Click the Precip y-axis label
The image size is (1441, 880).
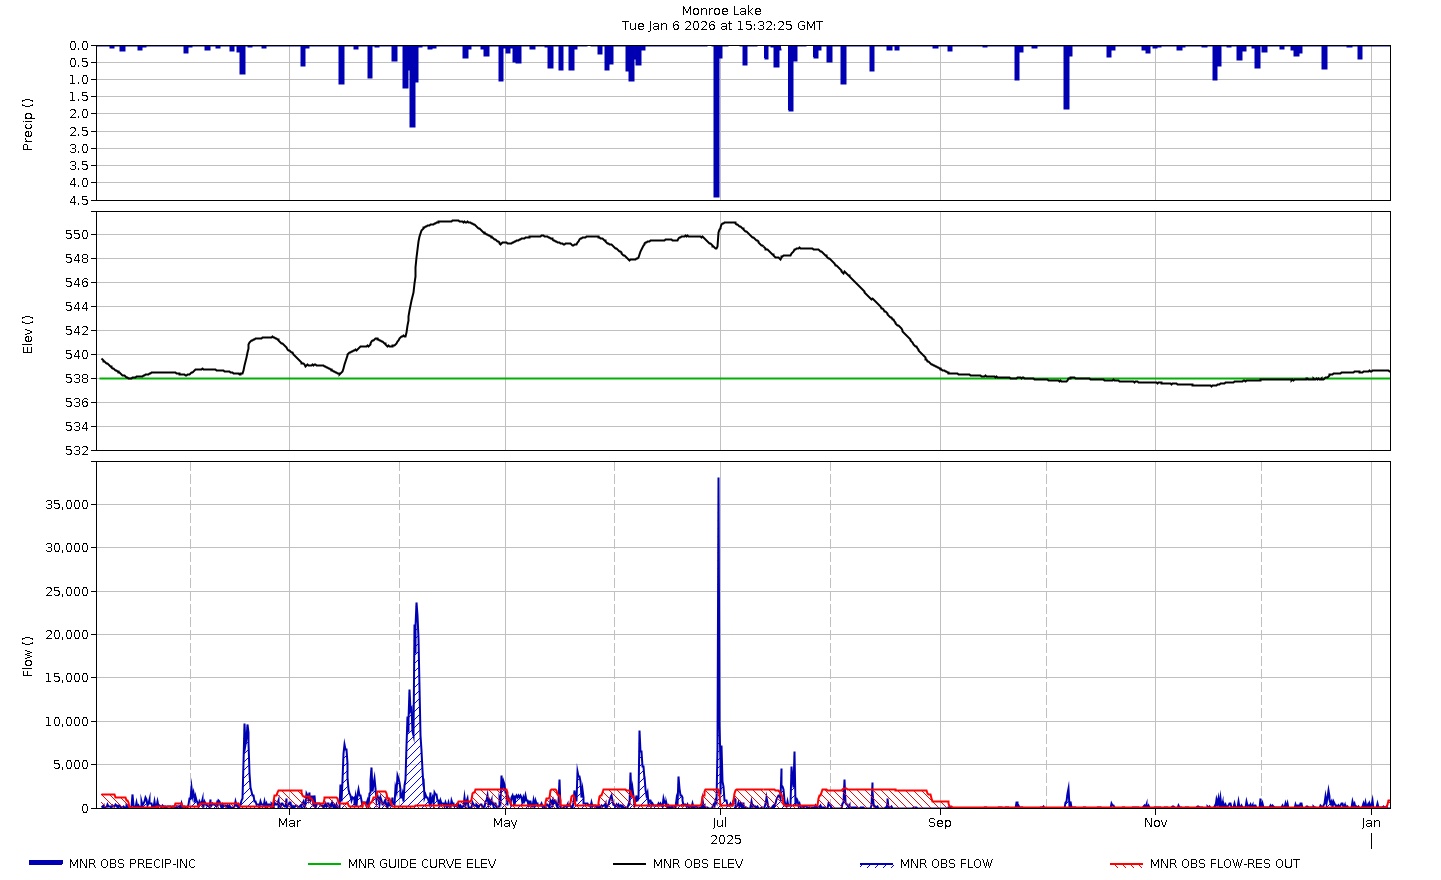click(x=28, y=124)
